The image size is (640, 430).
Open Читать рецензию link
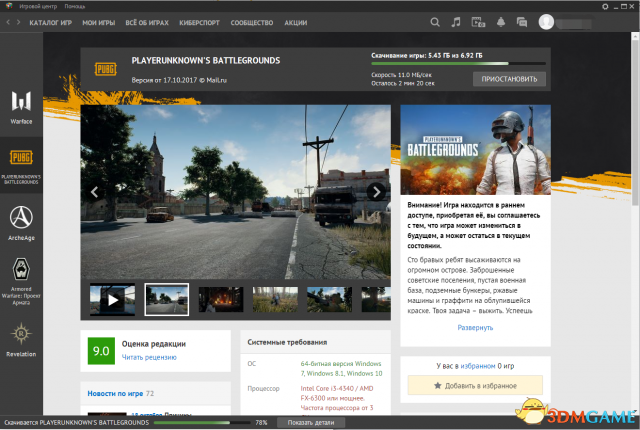(149, 357)
